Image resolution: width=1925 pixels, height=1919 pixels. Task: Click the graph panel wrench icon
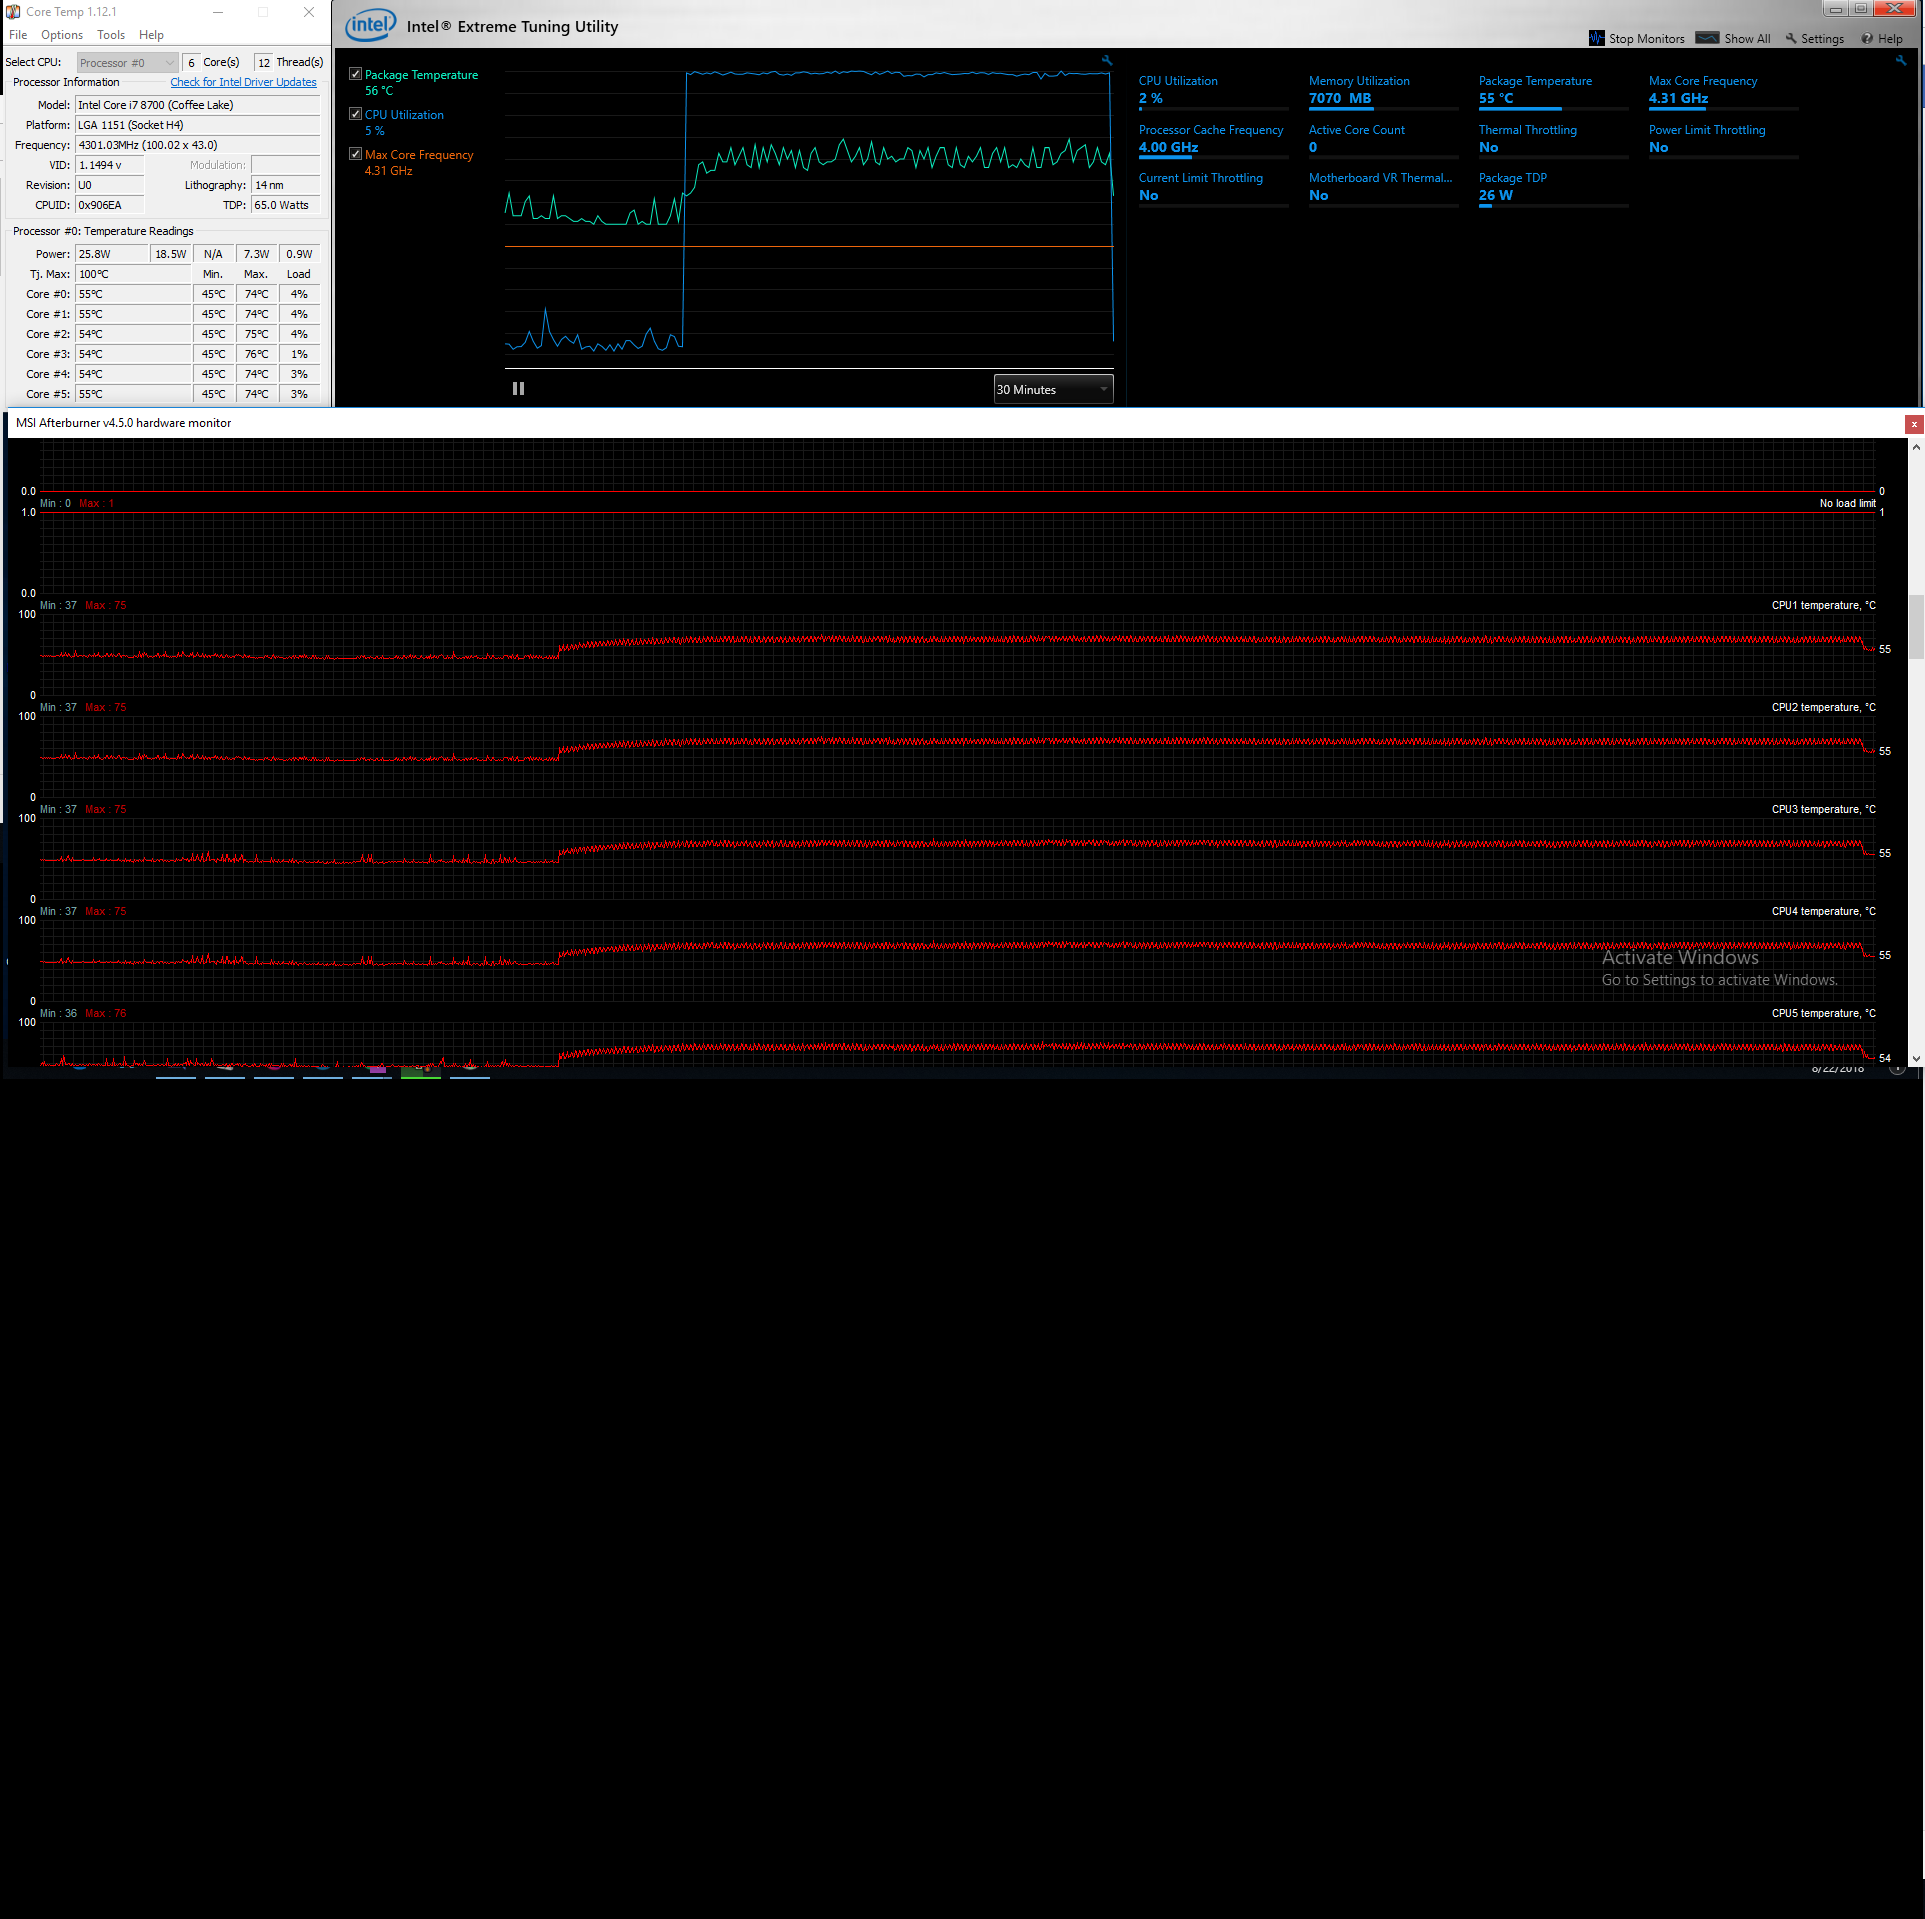coord(1107,61)
